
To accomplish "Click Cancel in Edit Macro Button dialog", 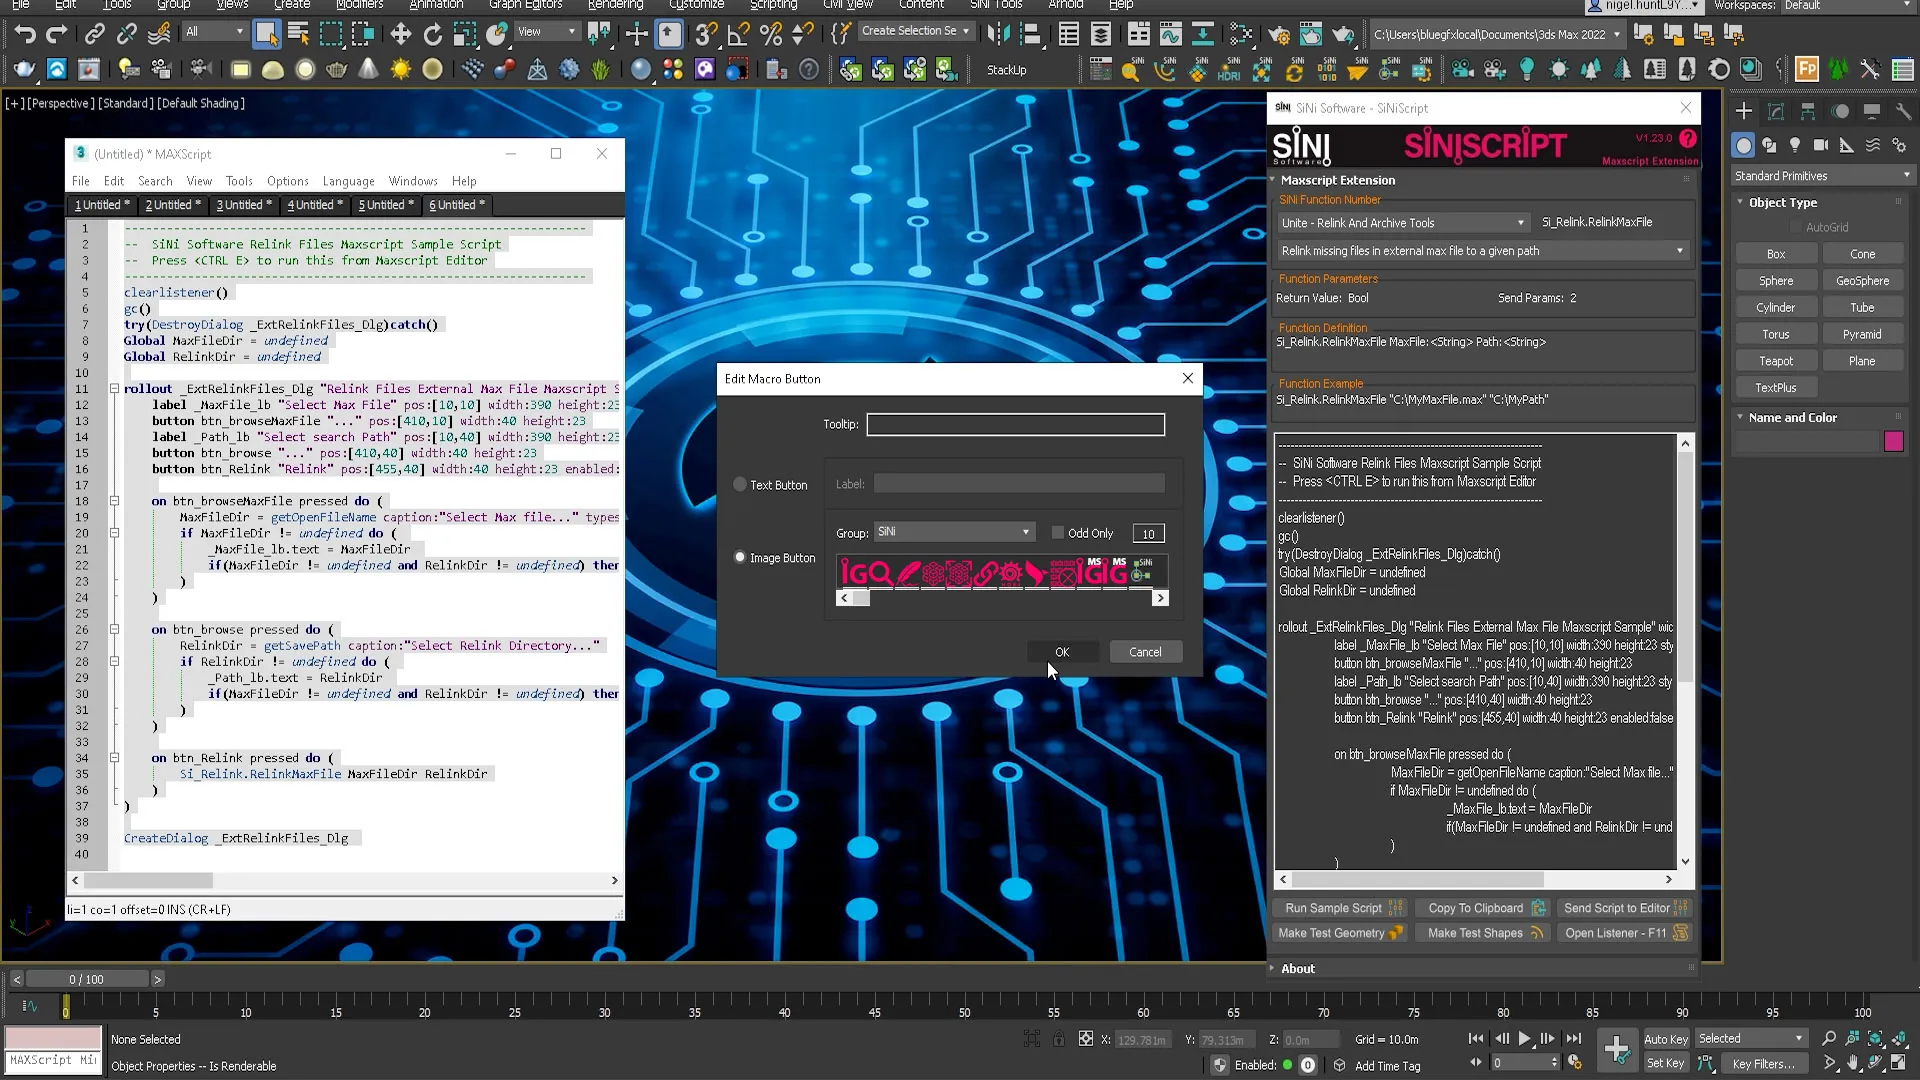I will (1145, 652).
